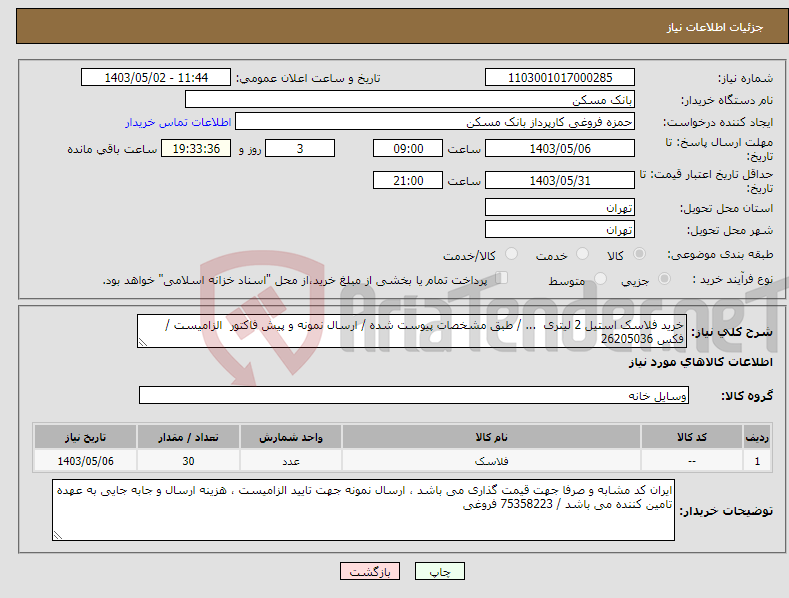Viewport: 789px width, 598px height.
Task: Click the resize handle of buyer notes textarea
Action: 57,536
